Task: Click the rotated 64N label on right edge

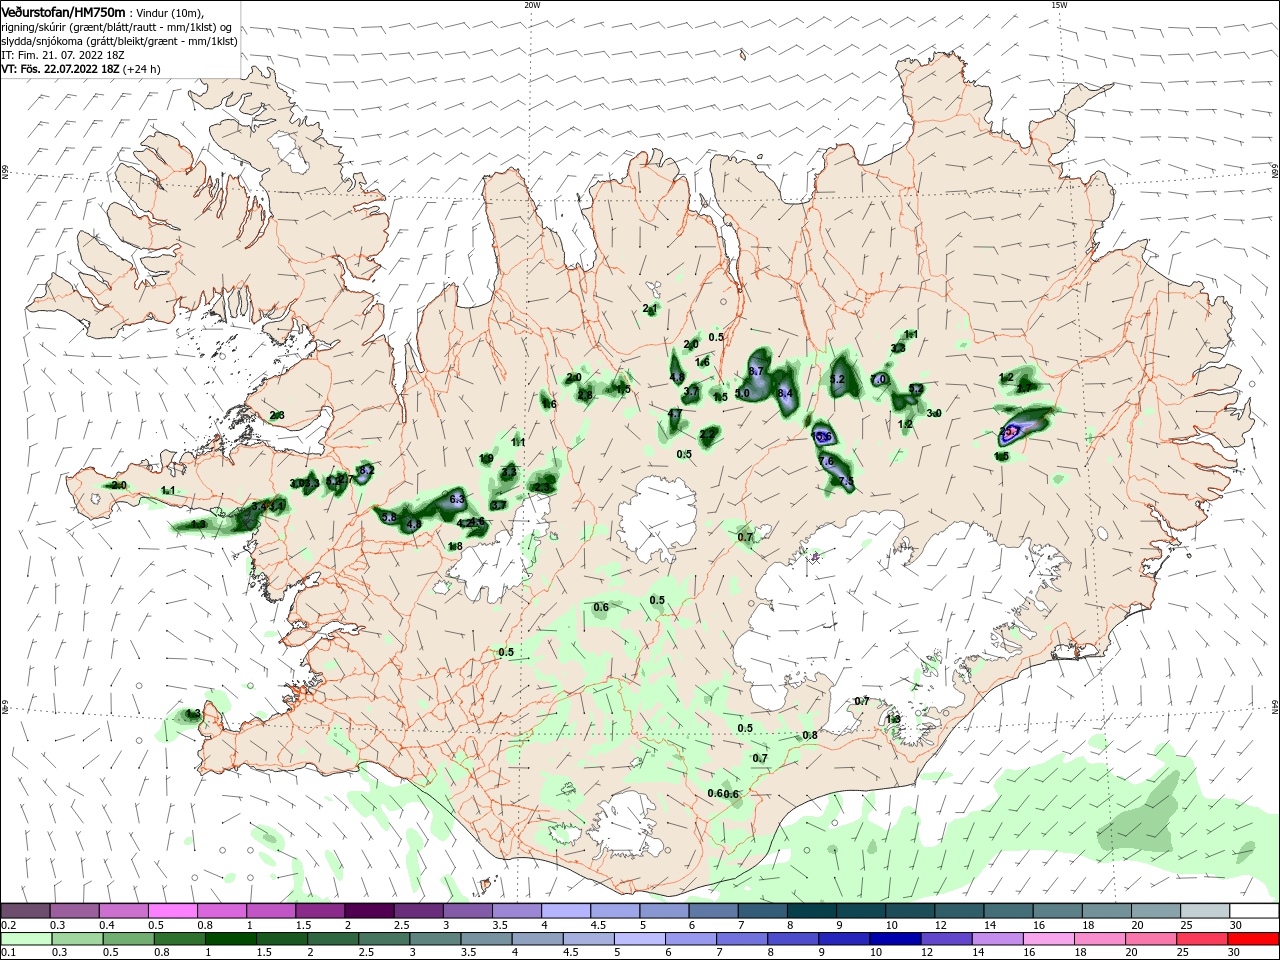Action: (1275, 707)
